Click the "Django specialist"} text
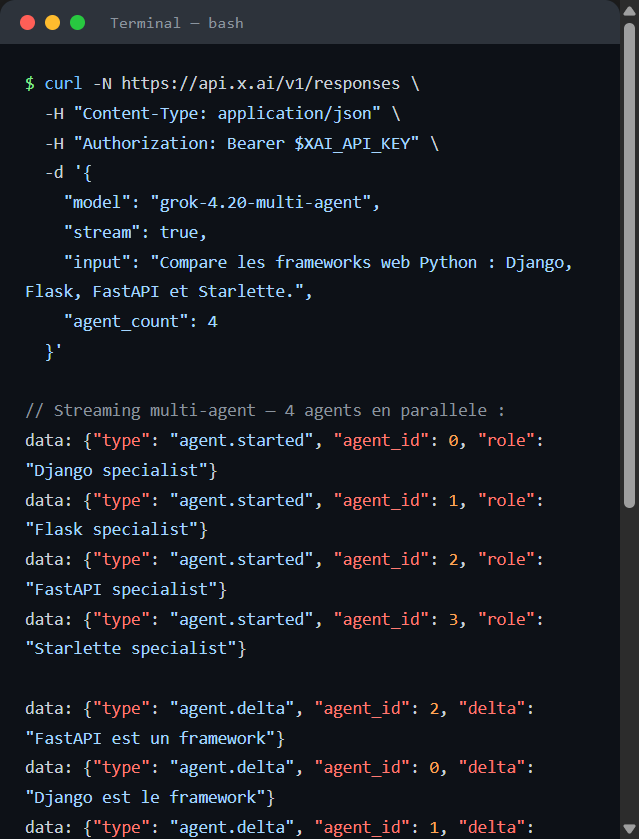Screen dimensions: 639x839 pyautogui.click(x=121, y=471)
